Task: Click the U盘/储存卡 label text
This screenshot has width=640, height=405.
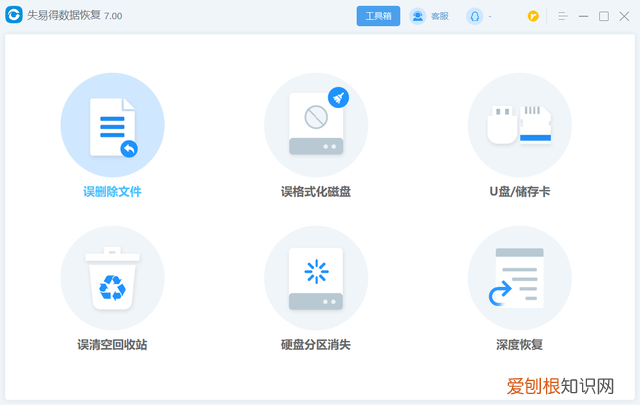Action: 520,191
